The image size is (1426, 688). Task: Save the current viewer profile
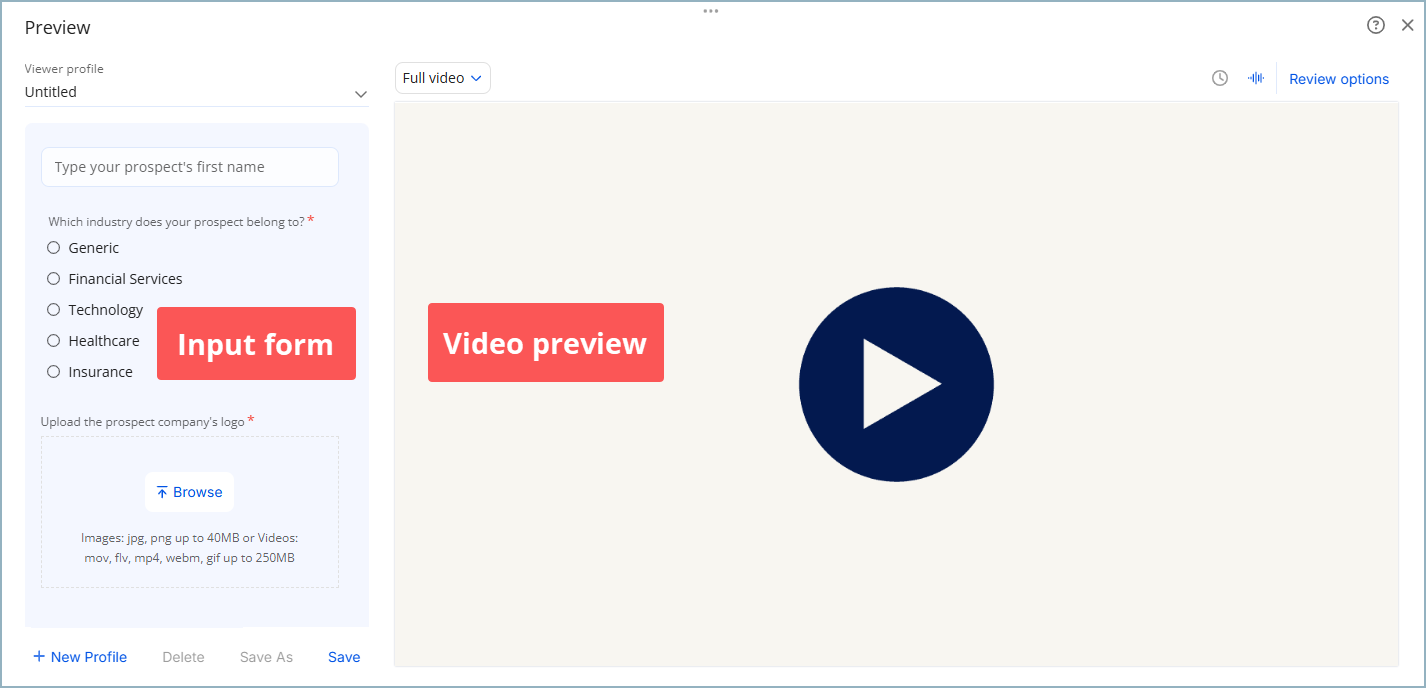coord(343,656)
